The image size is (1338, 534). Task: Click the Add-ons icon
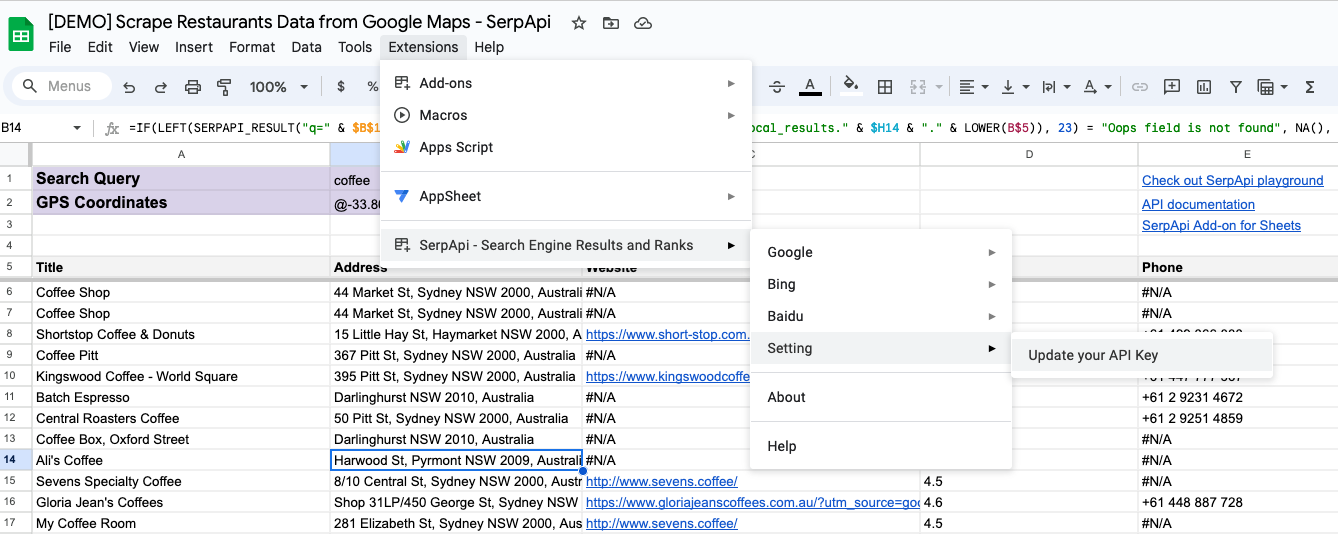[402, 83]
